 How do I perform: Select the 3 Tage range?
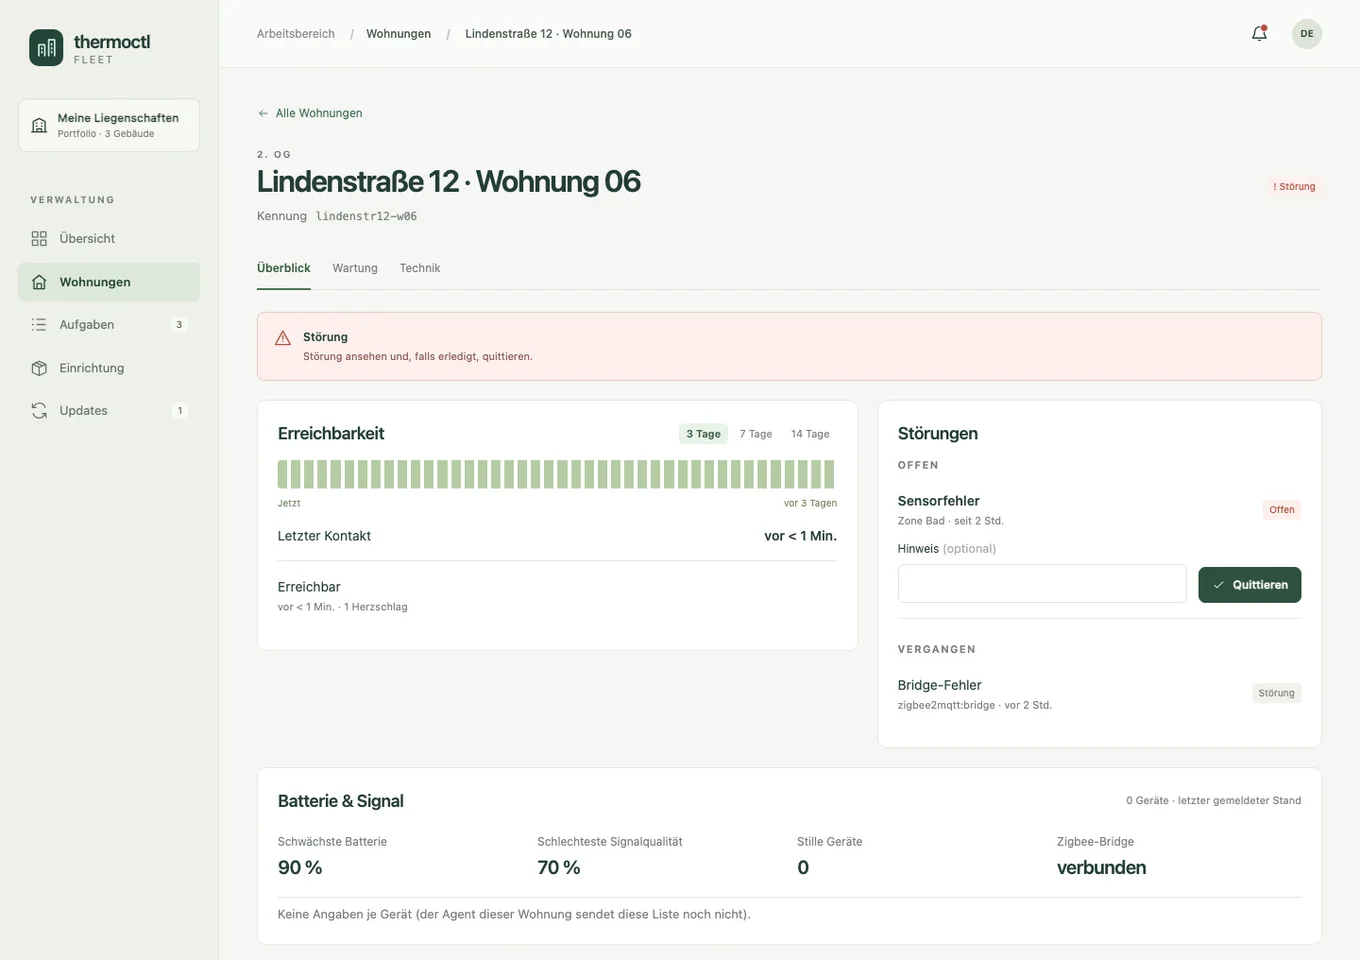coord(703,434)
